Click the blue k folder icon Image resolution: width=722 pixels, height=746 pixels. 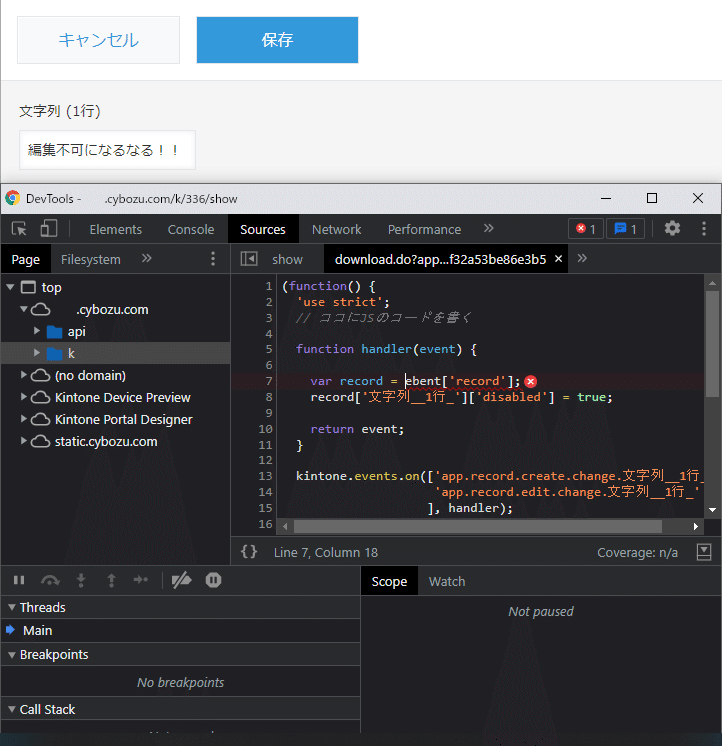click(55, 353)
